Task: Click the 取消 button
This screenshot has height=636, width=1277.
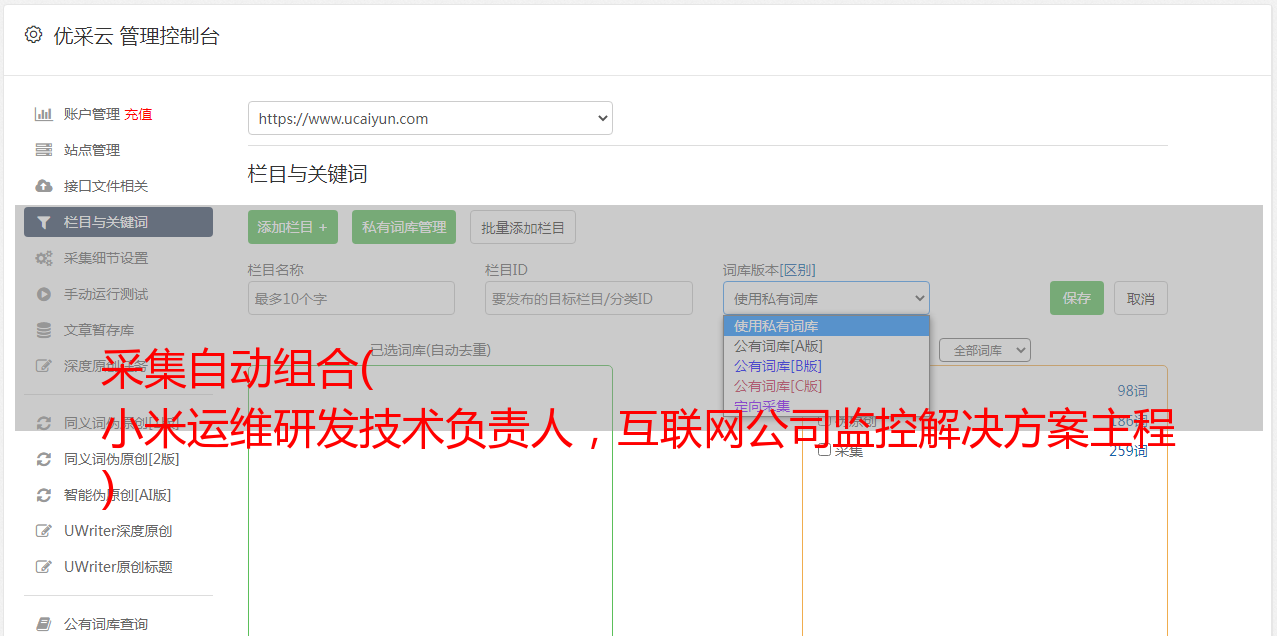Action: 1141,298
